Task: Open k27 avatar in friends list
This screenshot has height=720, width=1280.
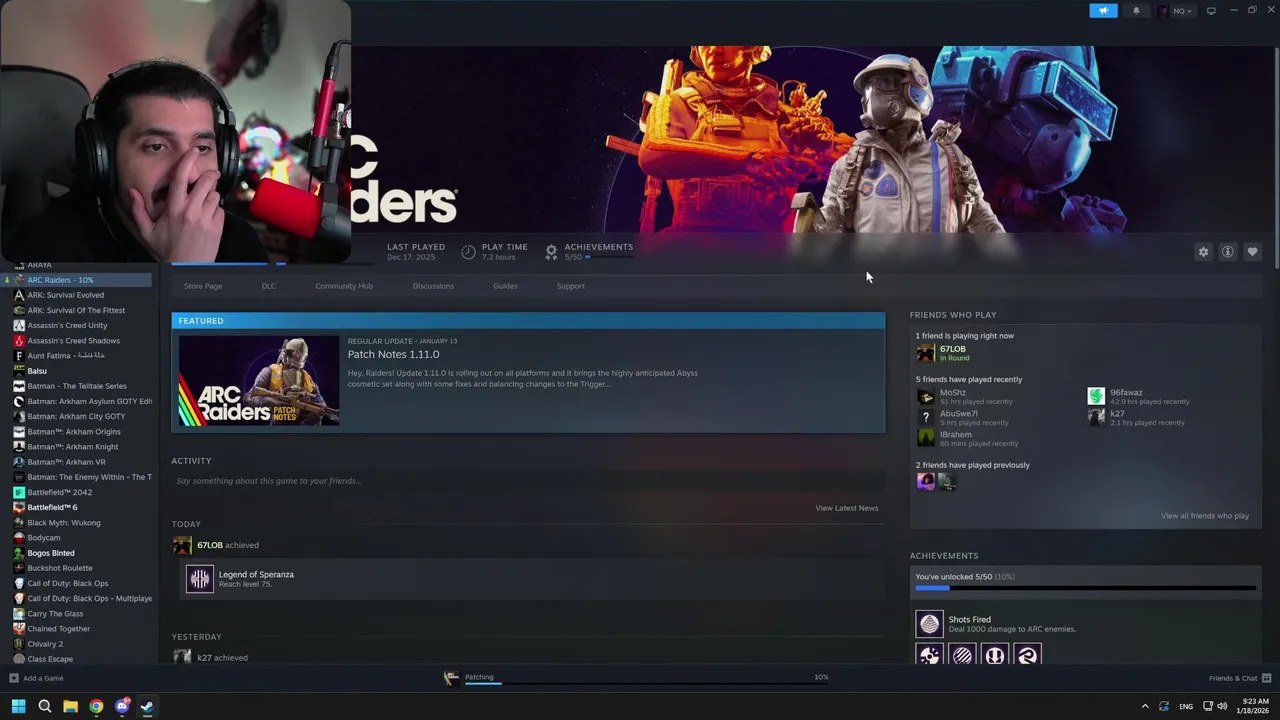Action: click(1096, 418)
